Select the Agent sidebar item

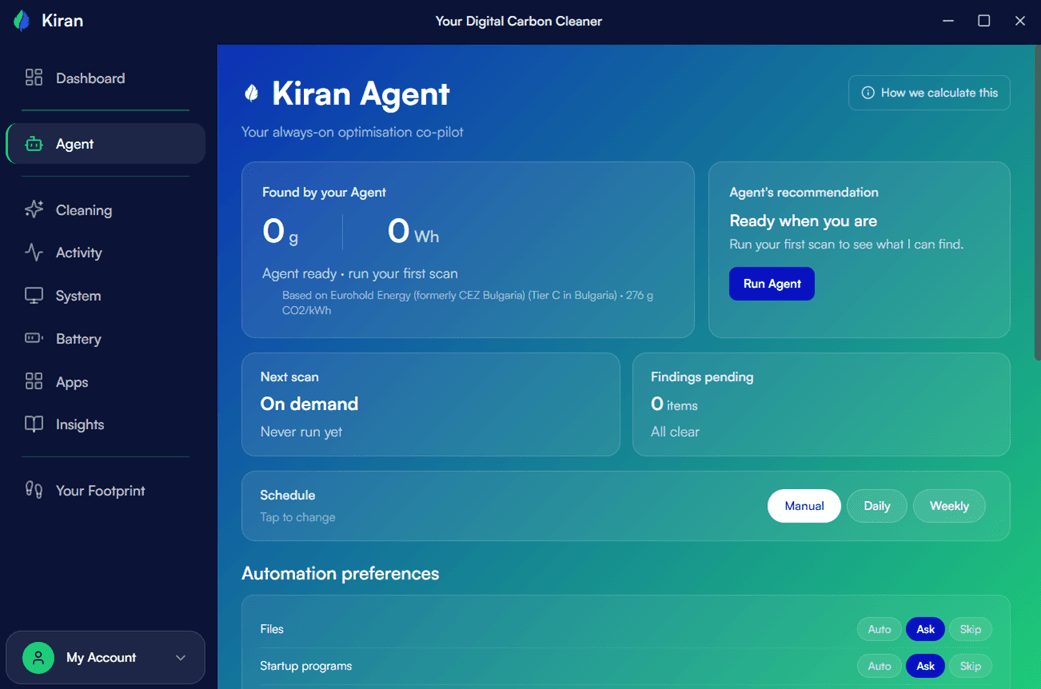pos(106,143)
